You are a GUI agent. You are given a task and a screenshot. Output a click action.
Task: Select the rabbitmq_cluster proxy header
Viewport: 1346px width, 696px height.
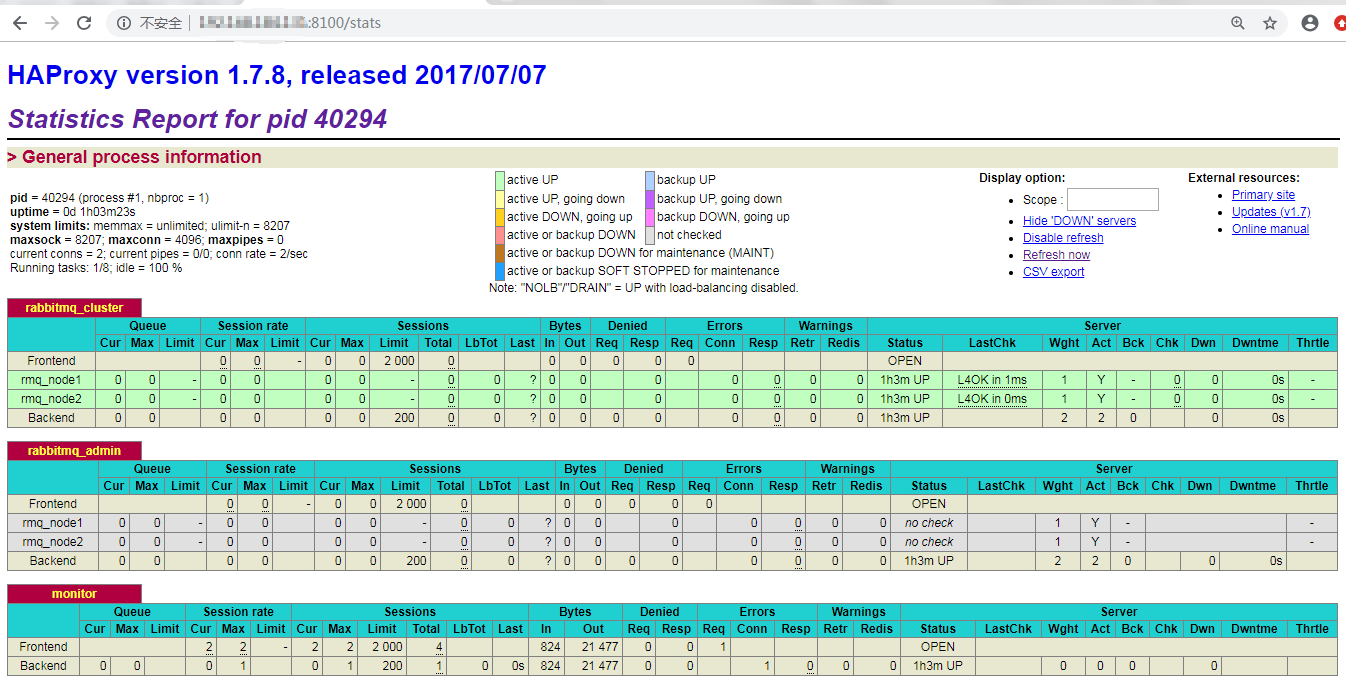75,308
